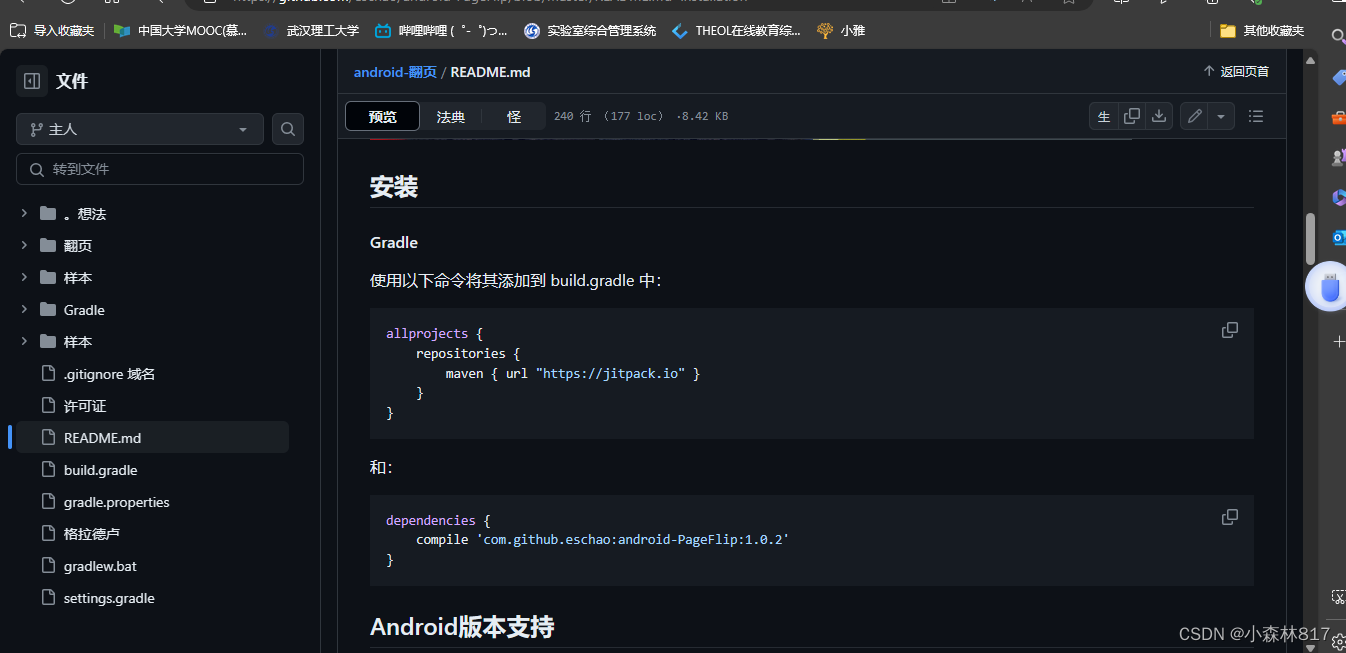1346x653 pixels.
Task: Click the android-翻页 repository link
Action: coord(394,71)
